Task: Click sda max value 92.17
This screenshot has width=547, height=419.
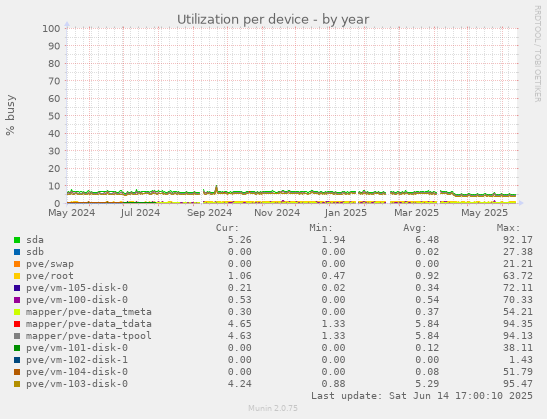Action: pos(518,240)
